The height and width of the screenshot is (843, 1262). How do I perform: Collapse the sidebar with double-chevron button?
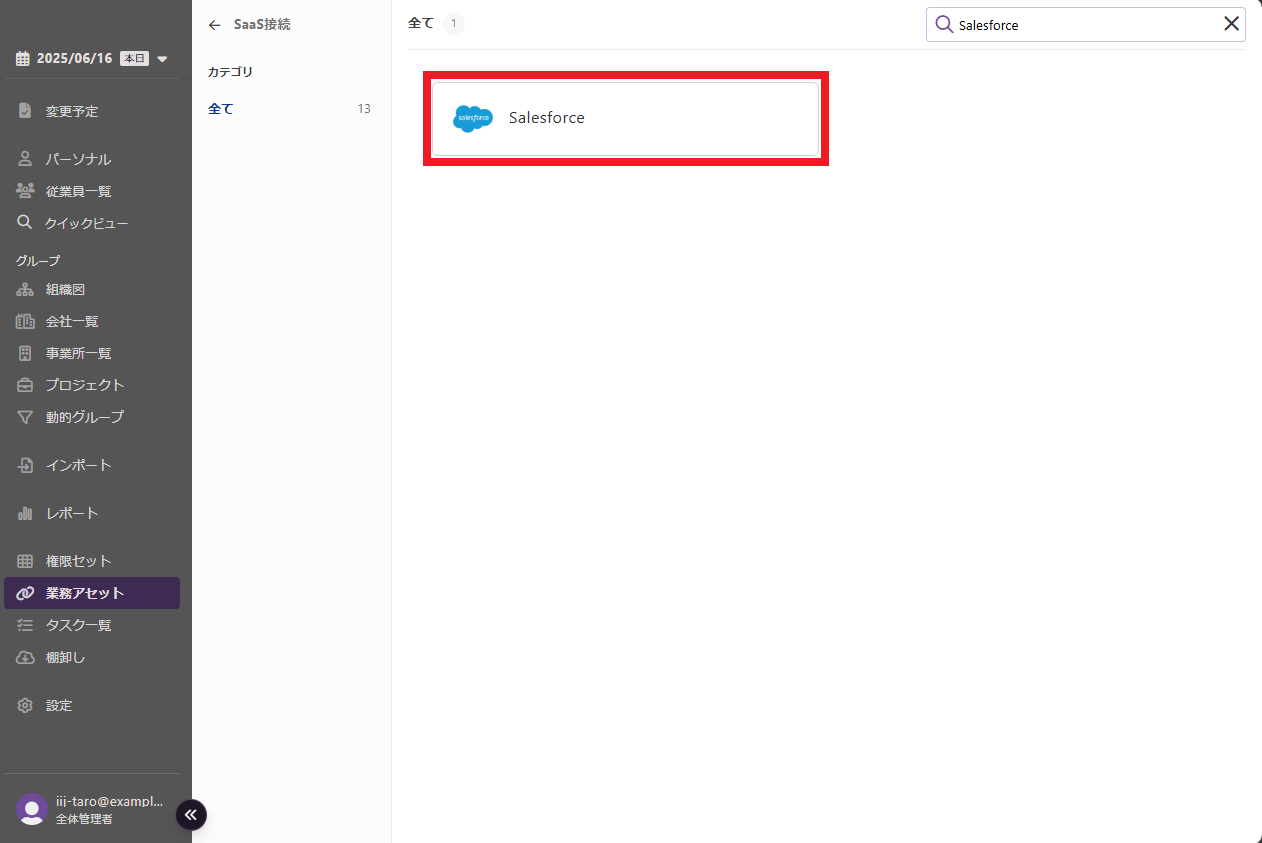tap(191, 815)
